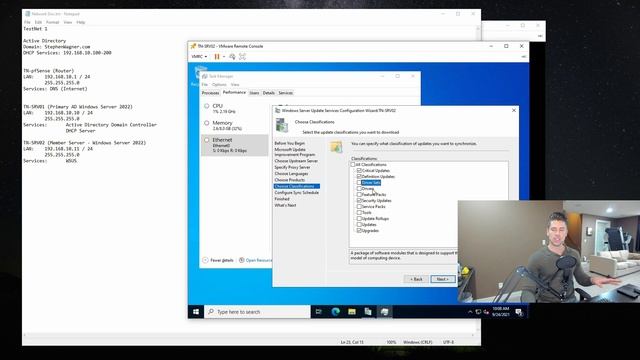
Task: Open Notepad File menu
Action: click(x=27, y=22)
